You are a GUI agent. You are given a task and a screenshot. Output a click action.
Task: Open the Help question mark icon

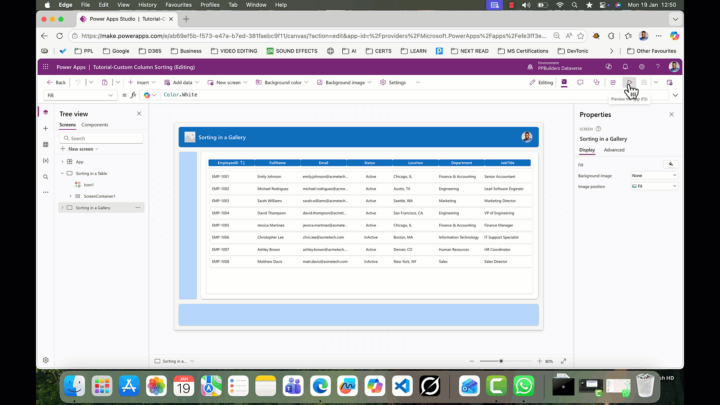(658, 67)
